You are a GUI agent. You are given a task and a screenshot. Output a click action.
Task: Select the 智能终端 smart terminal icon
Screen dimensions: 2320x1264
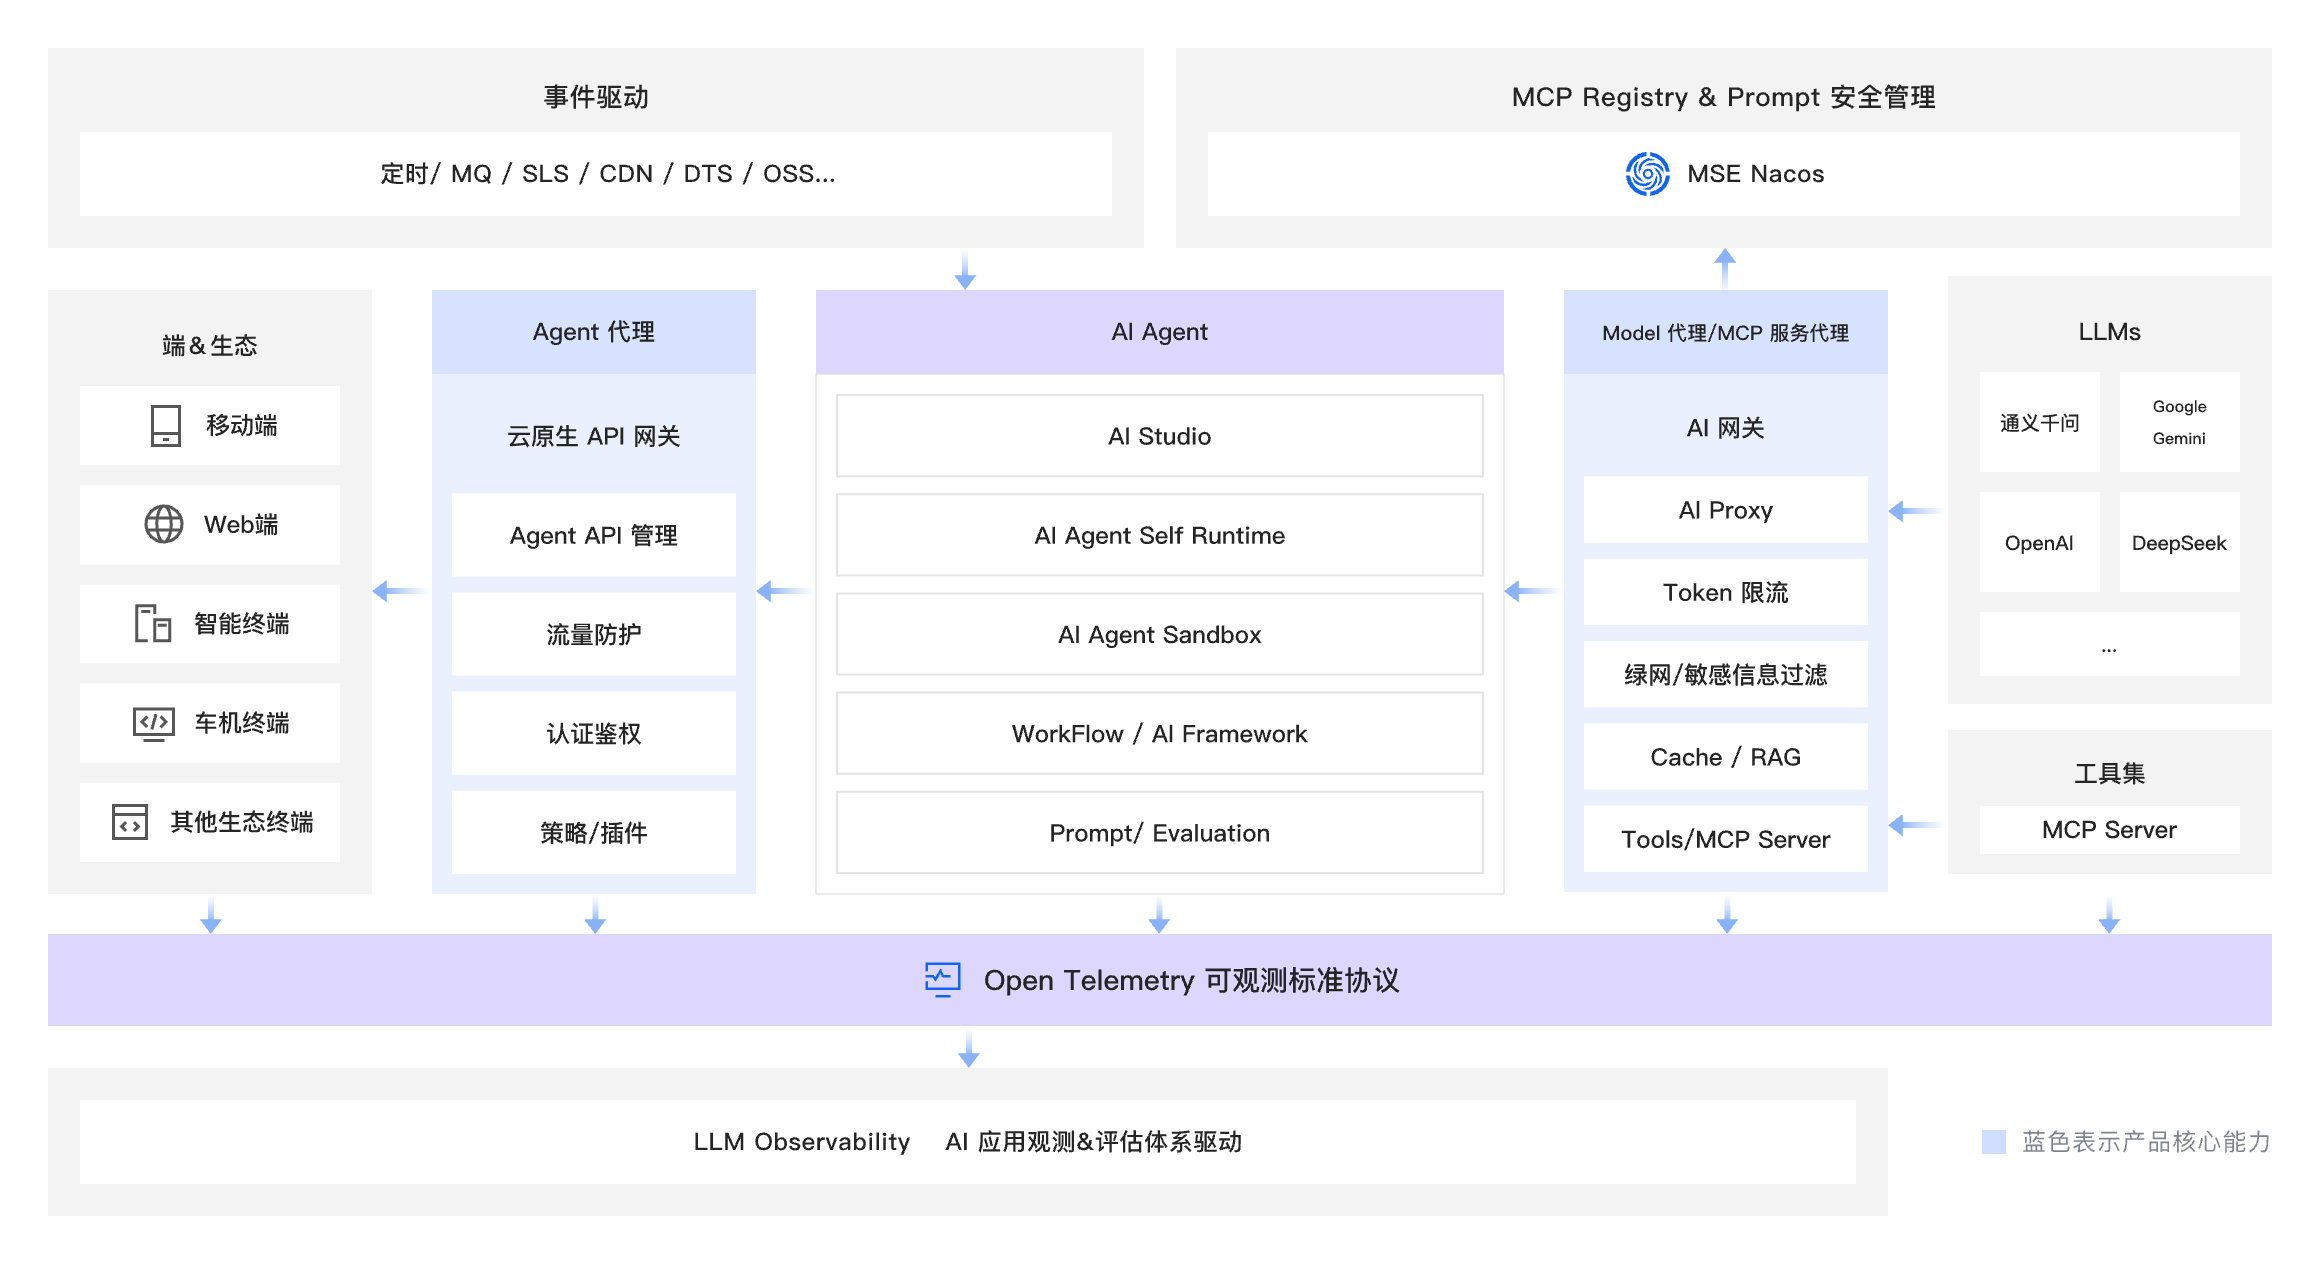[152, 623]
